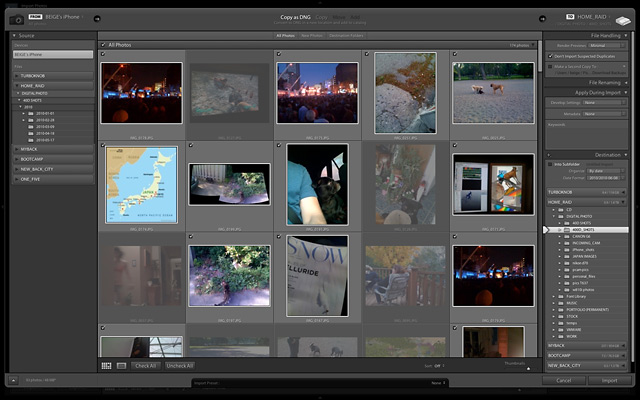Enable Make a Second Copy To
The width and height of the screenshot is (640, 400).
pyautogui.click(x=550, y=67)
